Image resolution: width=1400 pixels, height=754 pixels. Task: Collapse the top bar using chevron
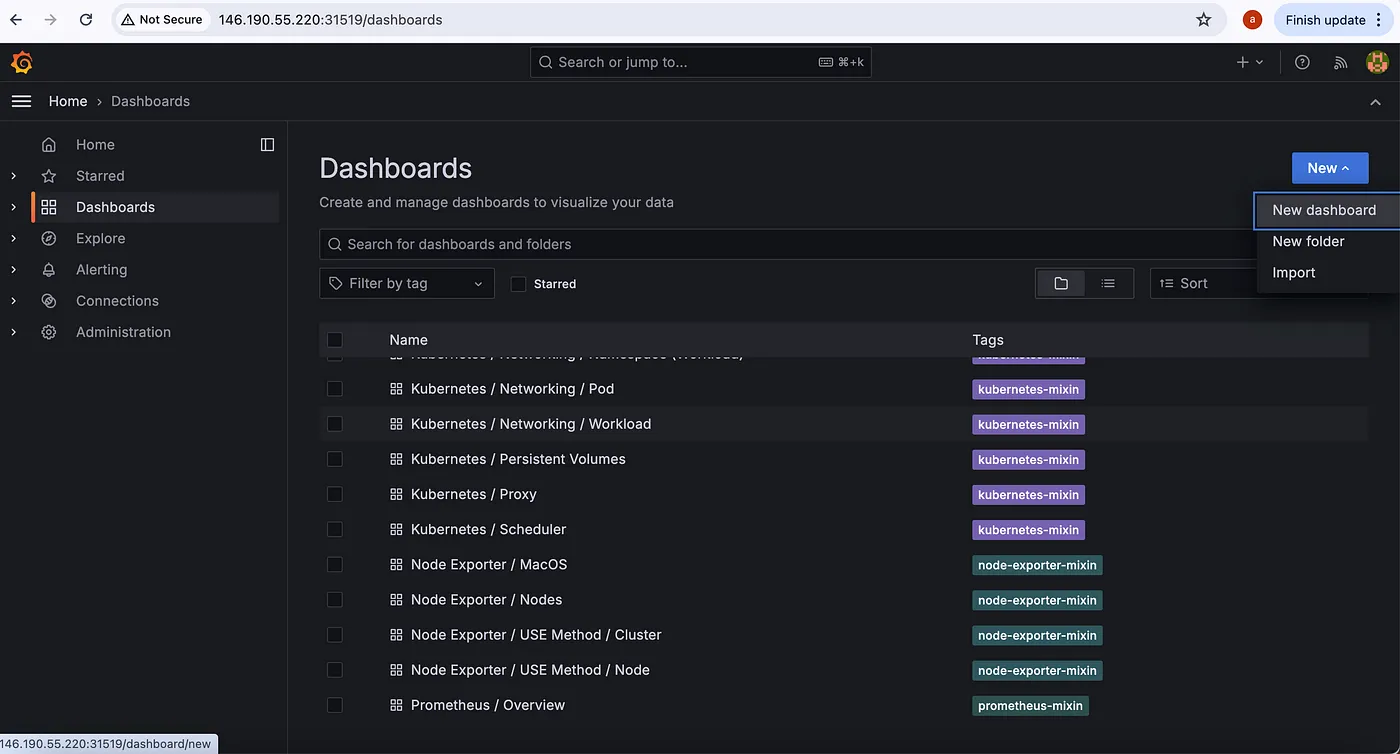[x=1376, y=102]
